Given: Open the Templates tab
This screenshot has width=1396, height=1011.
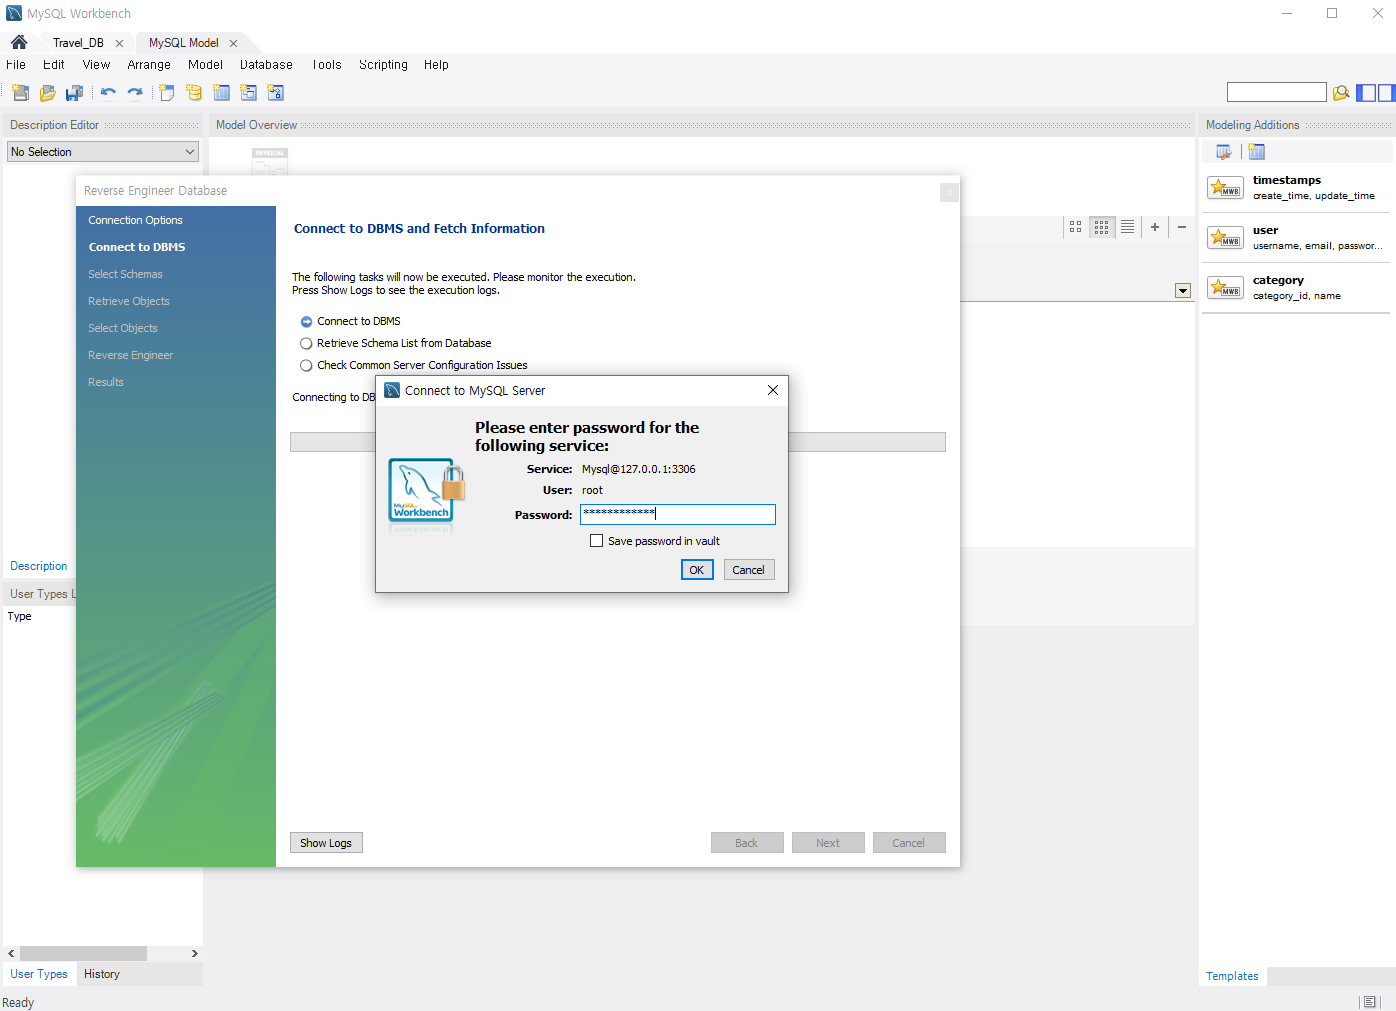Looking at the screenshot, I should point(1232,976).
